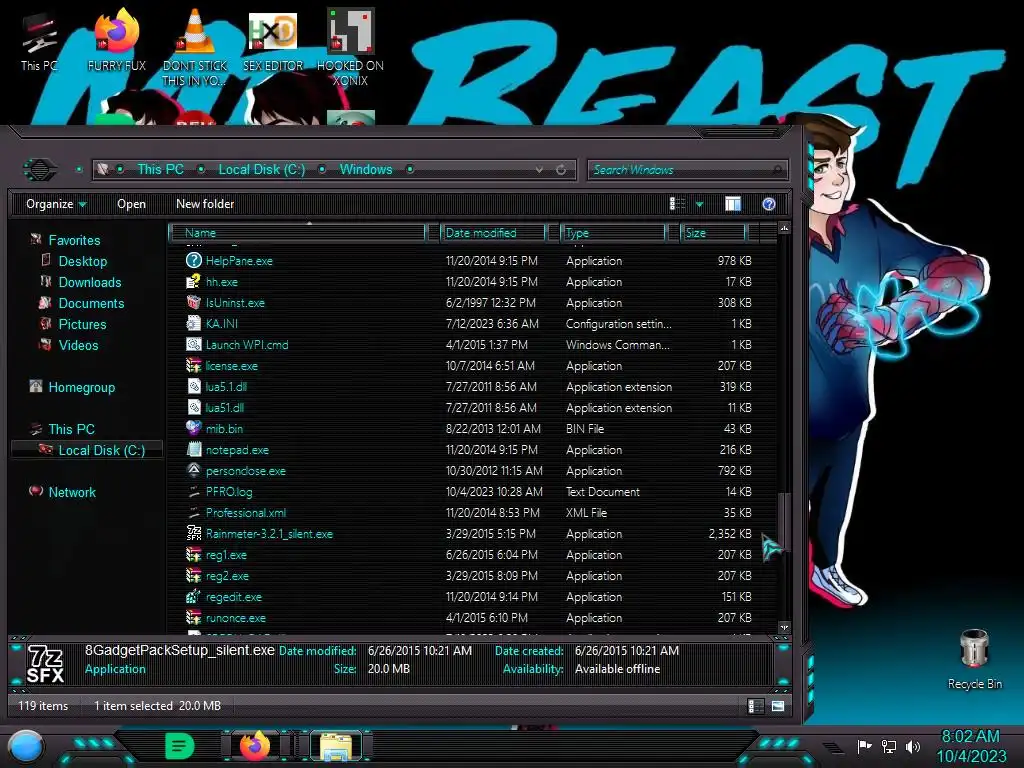
Task: Select the IsUninst.exe icon
Action: [x=193, y=302]
